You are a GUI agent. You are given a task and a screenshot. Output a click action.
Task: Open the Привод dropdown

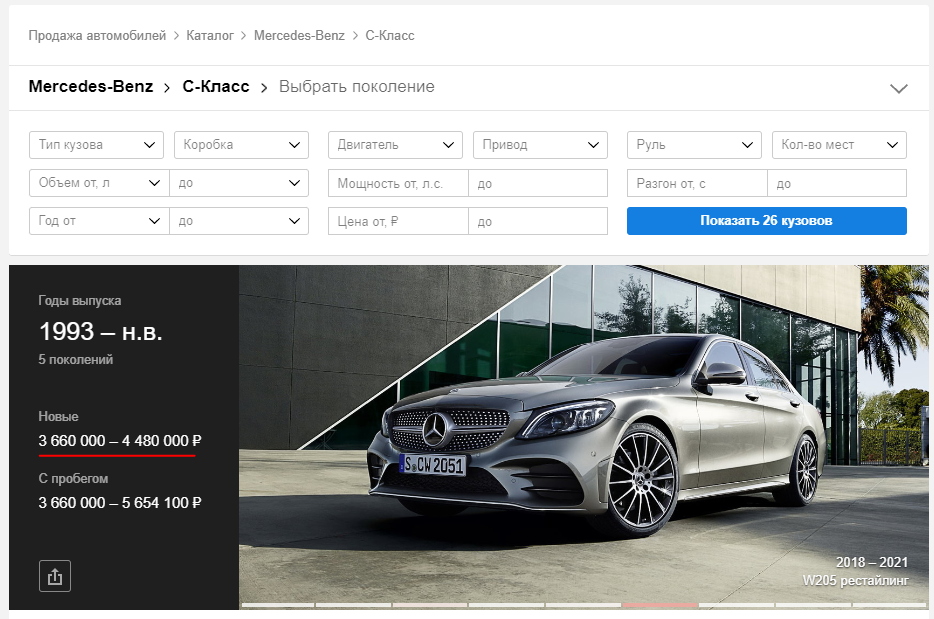point(540,145)
